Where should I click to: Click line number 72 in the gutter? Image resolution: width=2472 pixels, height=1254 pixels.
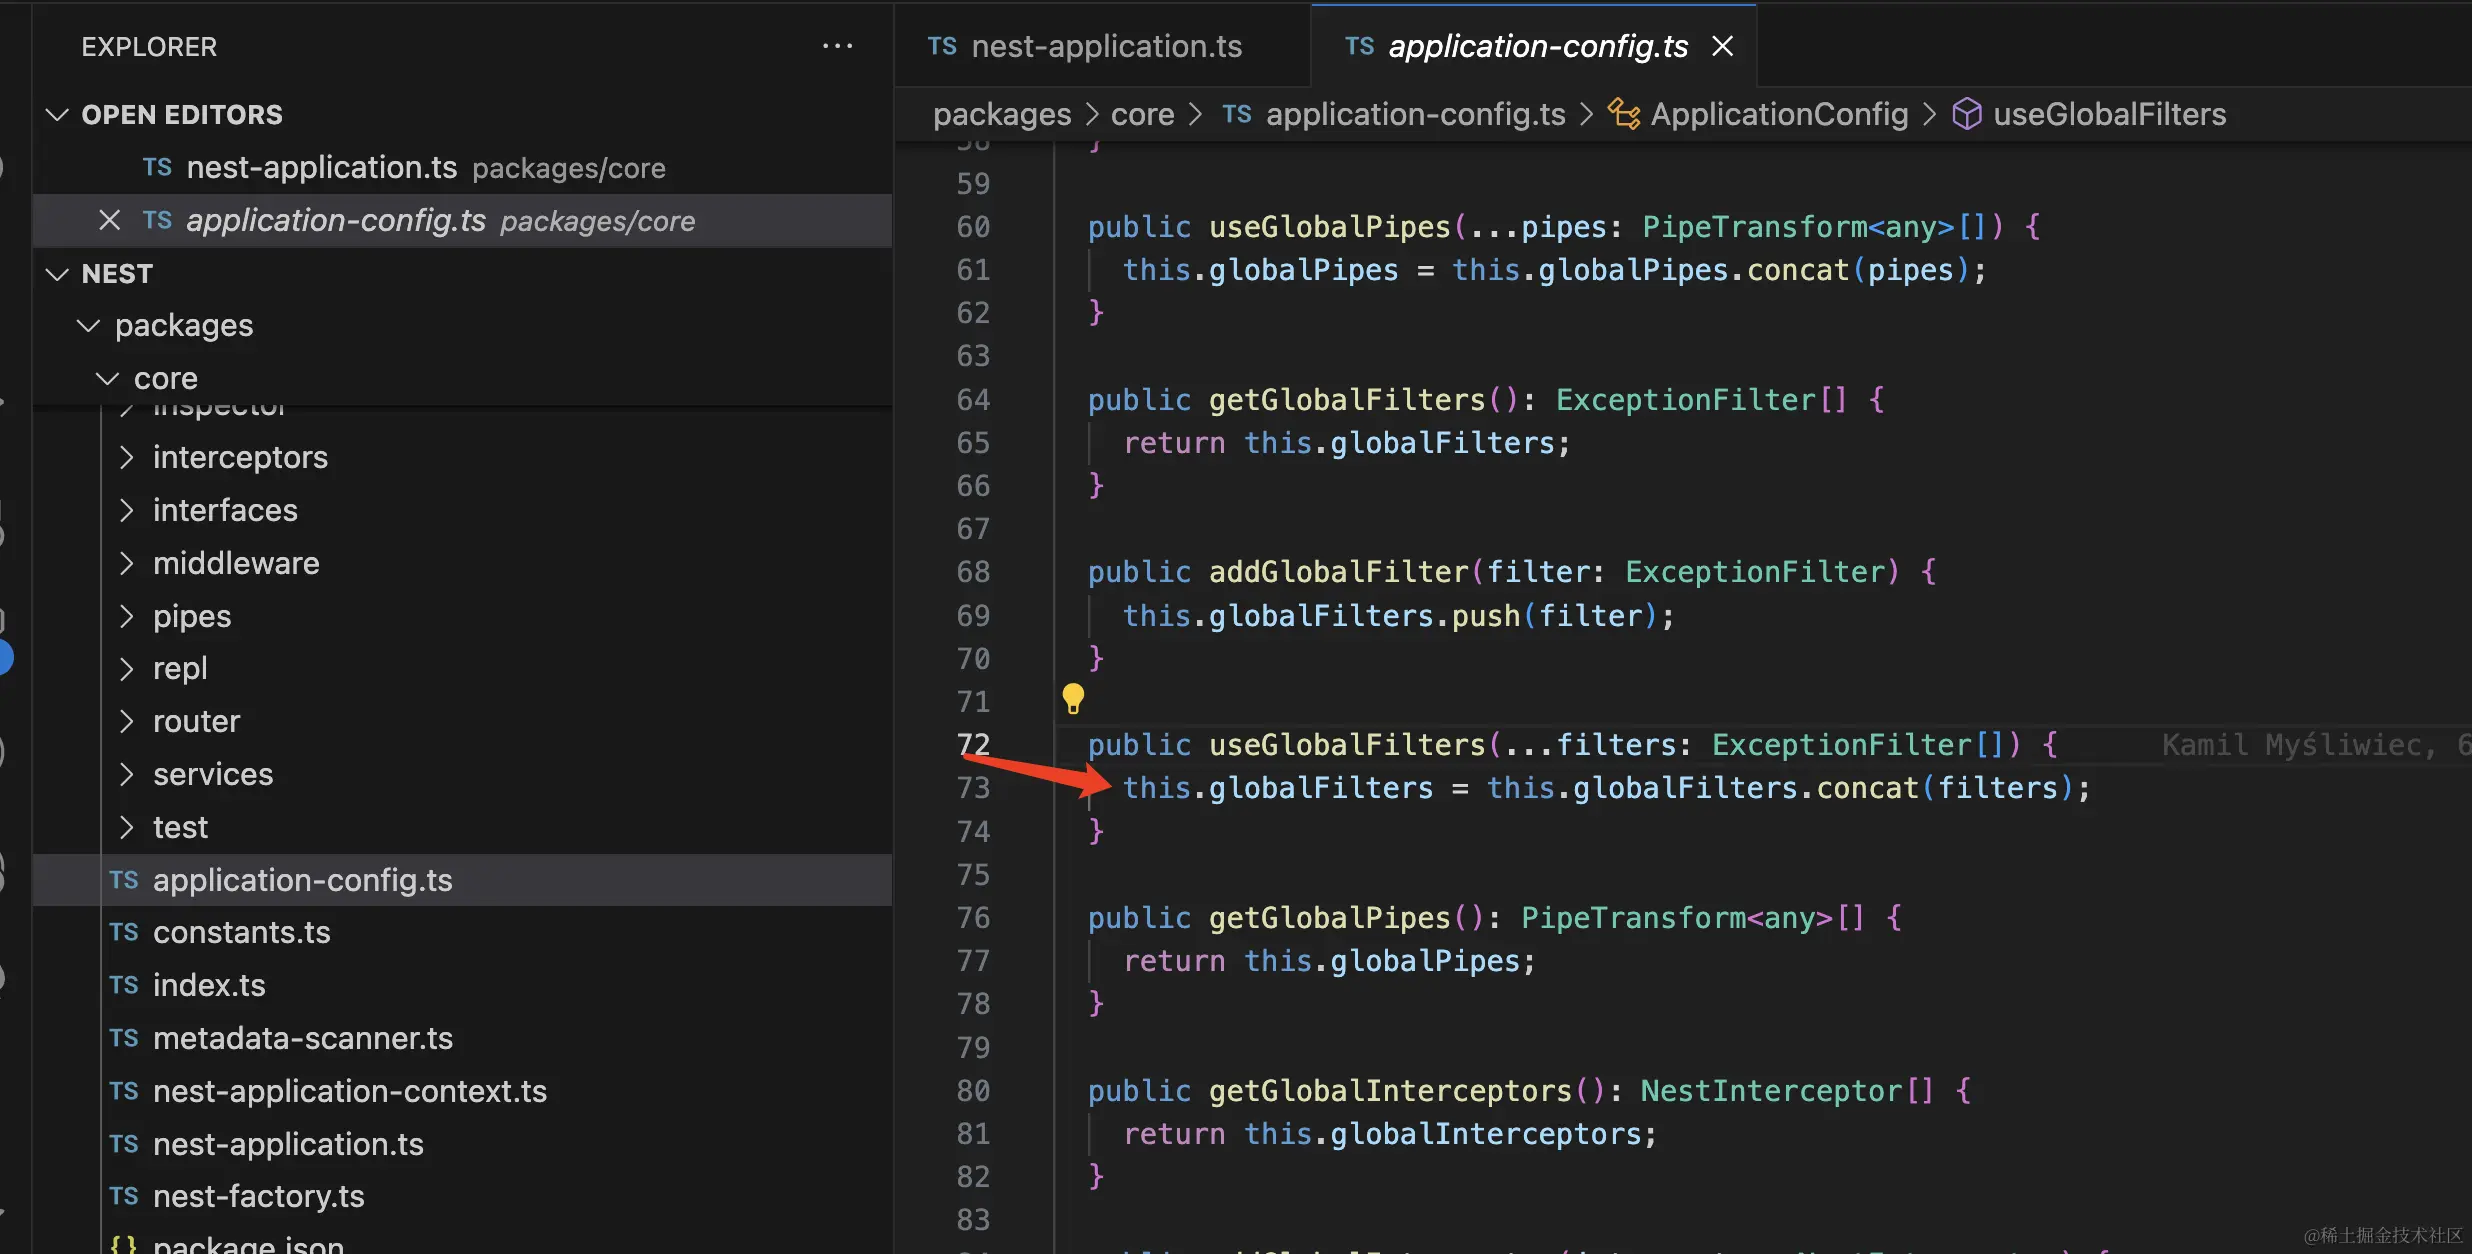973,745
